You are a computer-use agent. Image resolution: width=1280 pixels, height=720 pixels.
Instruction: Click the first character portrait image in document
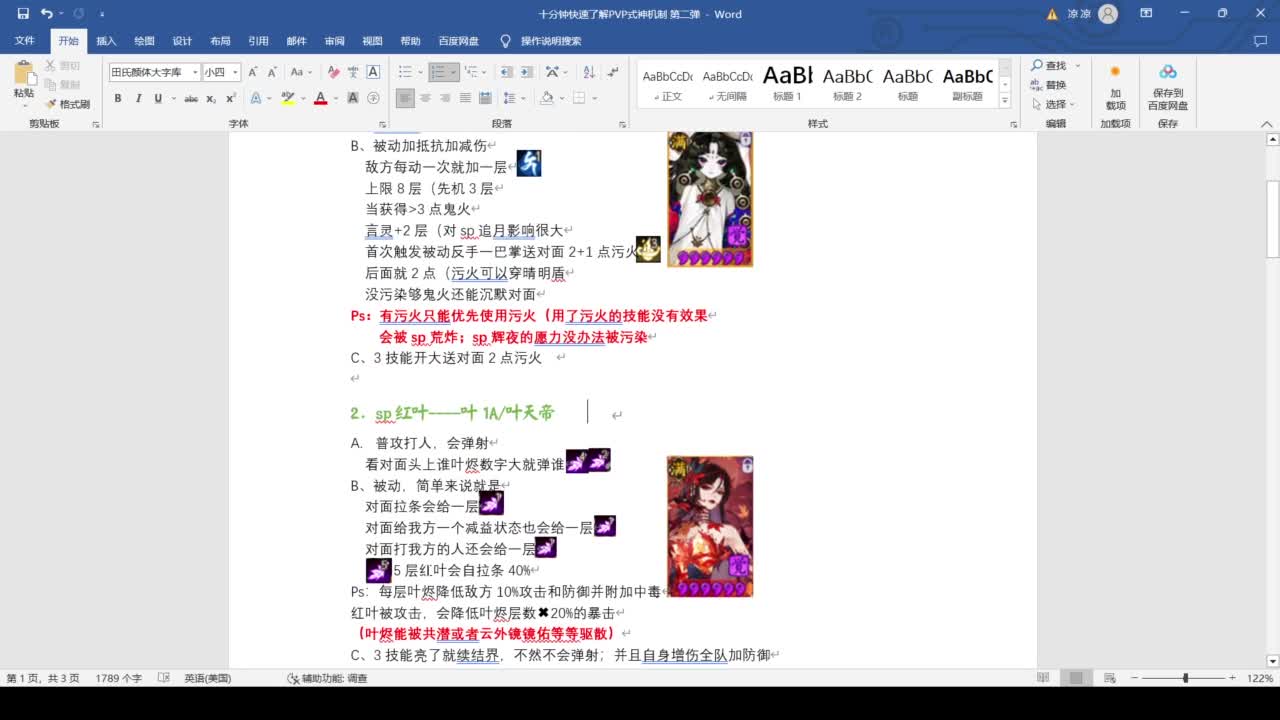tap(710, 200)
